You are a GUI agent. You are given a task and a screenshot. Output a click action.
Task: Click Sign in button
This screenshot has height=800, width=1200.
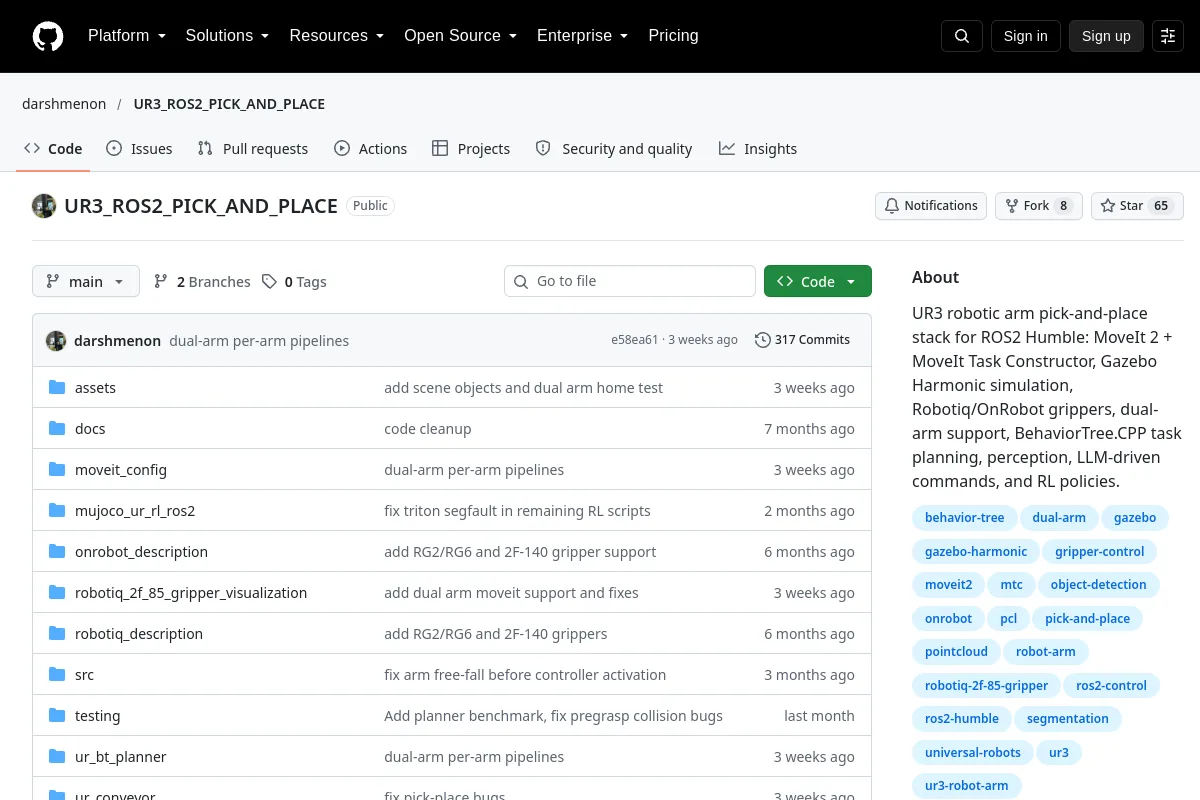click(1025, 36)
